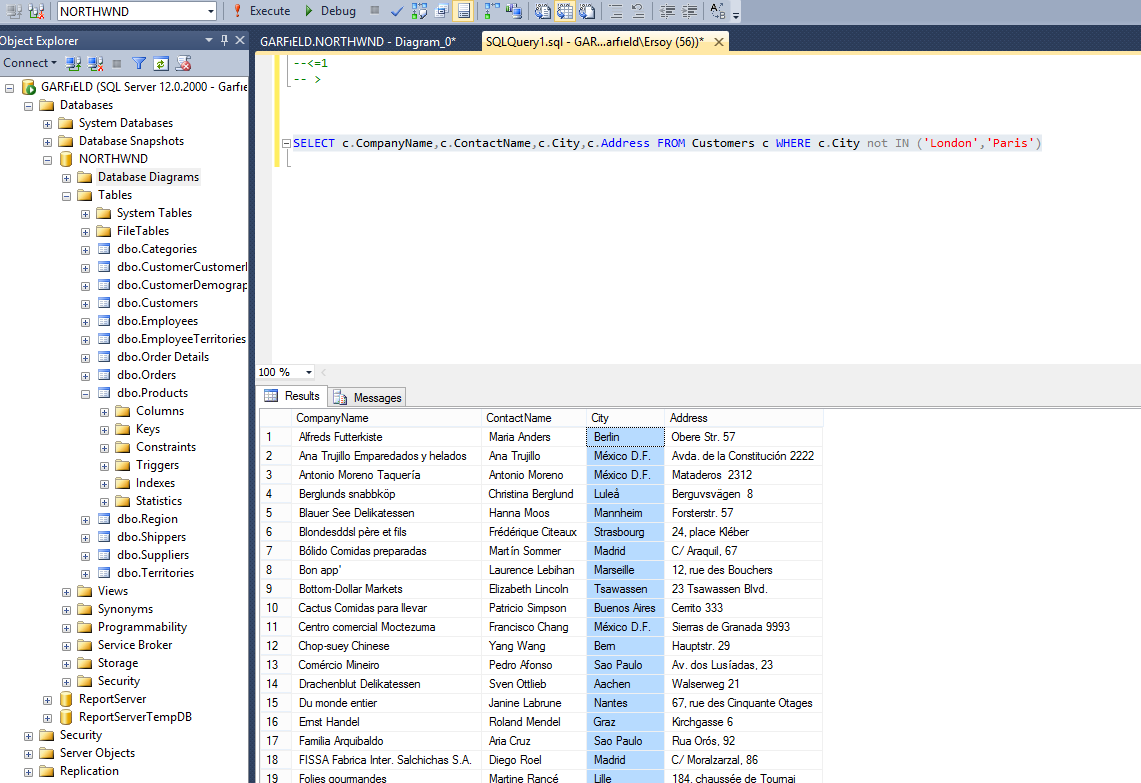Viewport: 1141px width, 783px height.
Task: Click the Object Explorer Stop icon
Action: coord(117,63)
